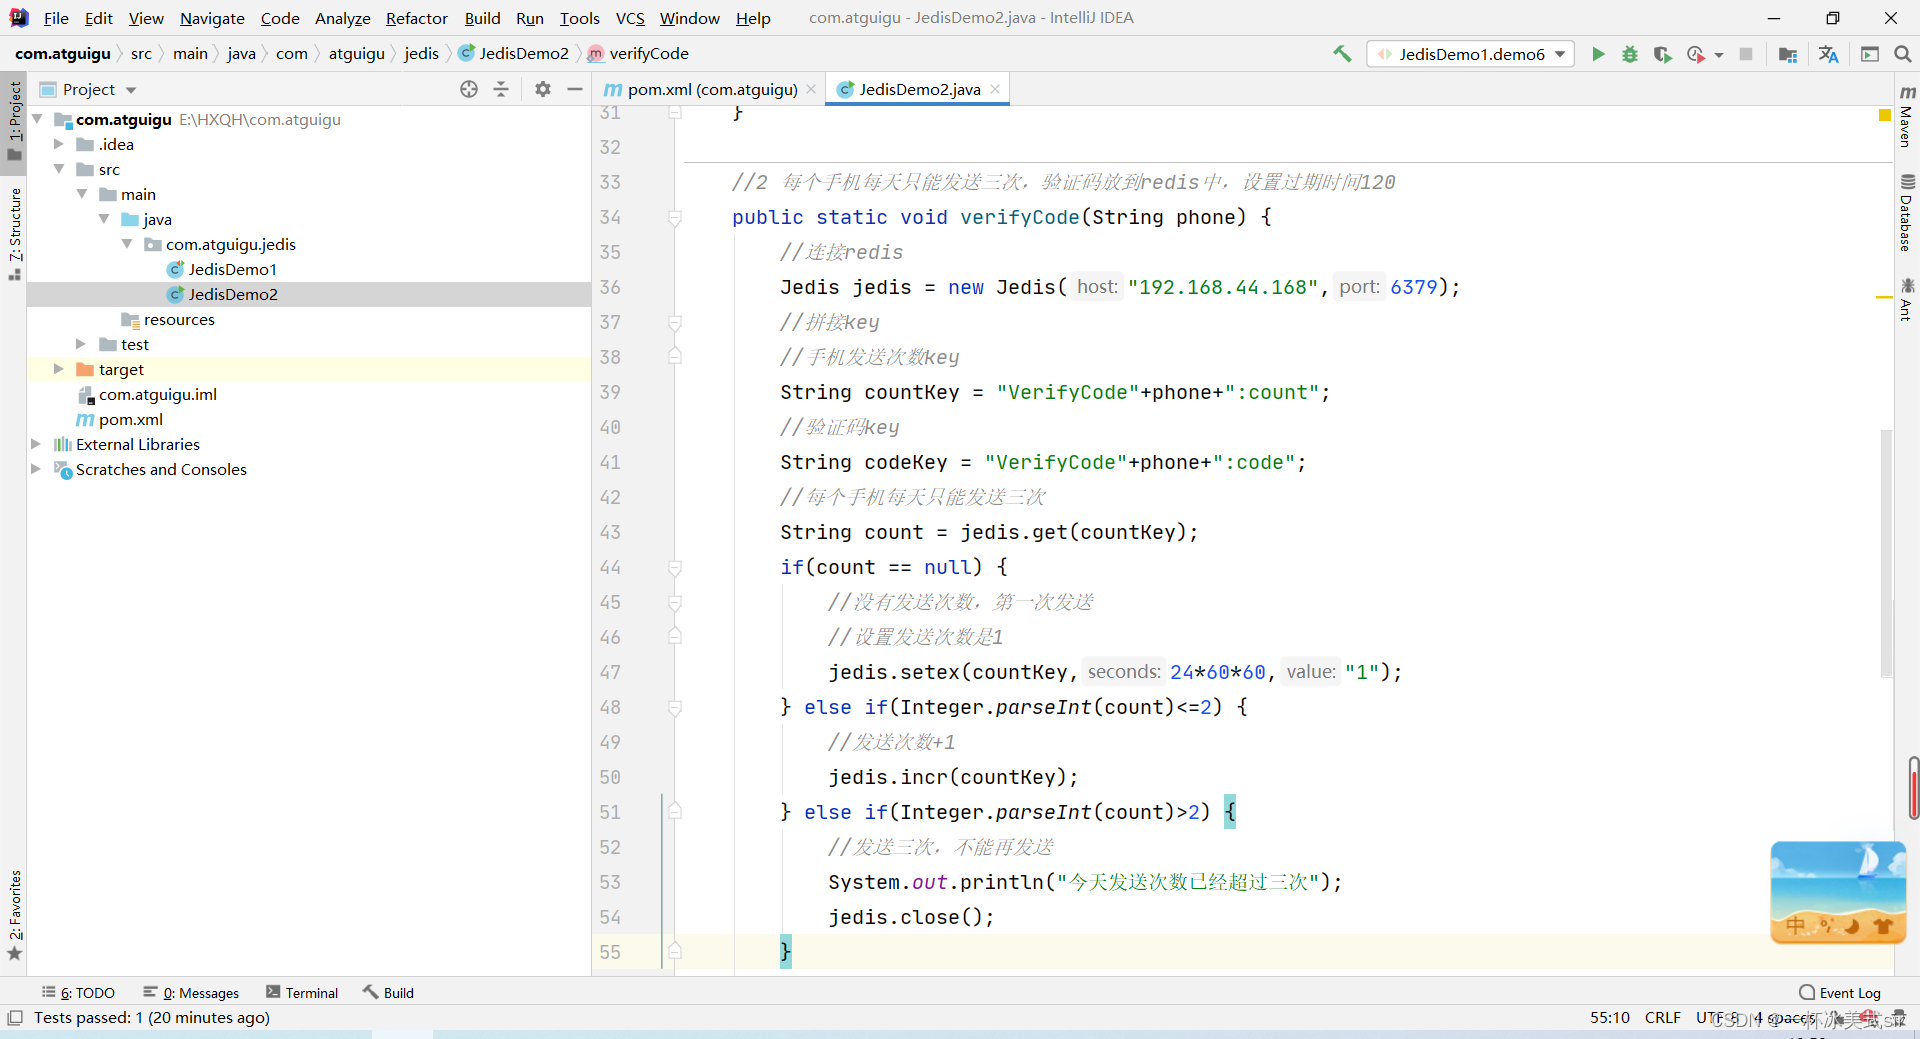Screen dimensions: 1920x1039
Task: Open the Event Log panel
Action: pos(1840,993)
